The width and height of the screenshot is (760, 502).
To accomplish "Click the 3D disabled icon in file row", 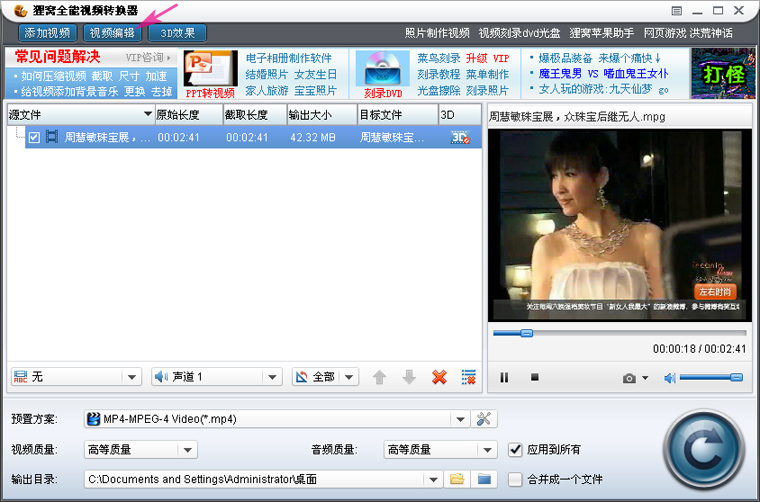I will (460, 138).
